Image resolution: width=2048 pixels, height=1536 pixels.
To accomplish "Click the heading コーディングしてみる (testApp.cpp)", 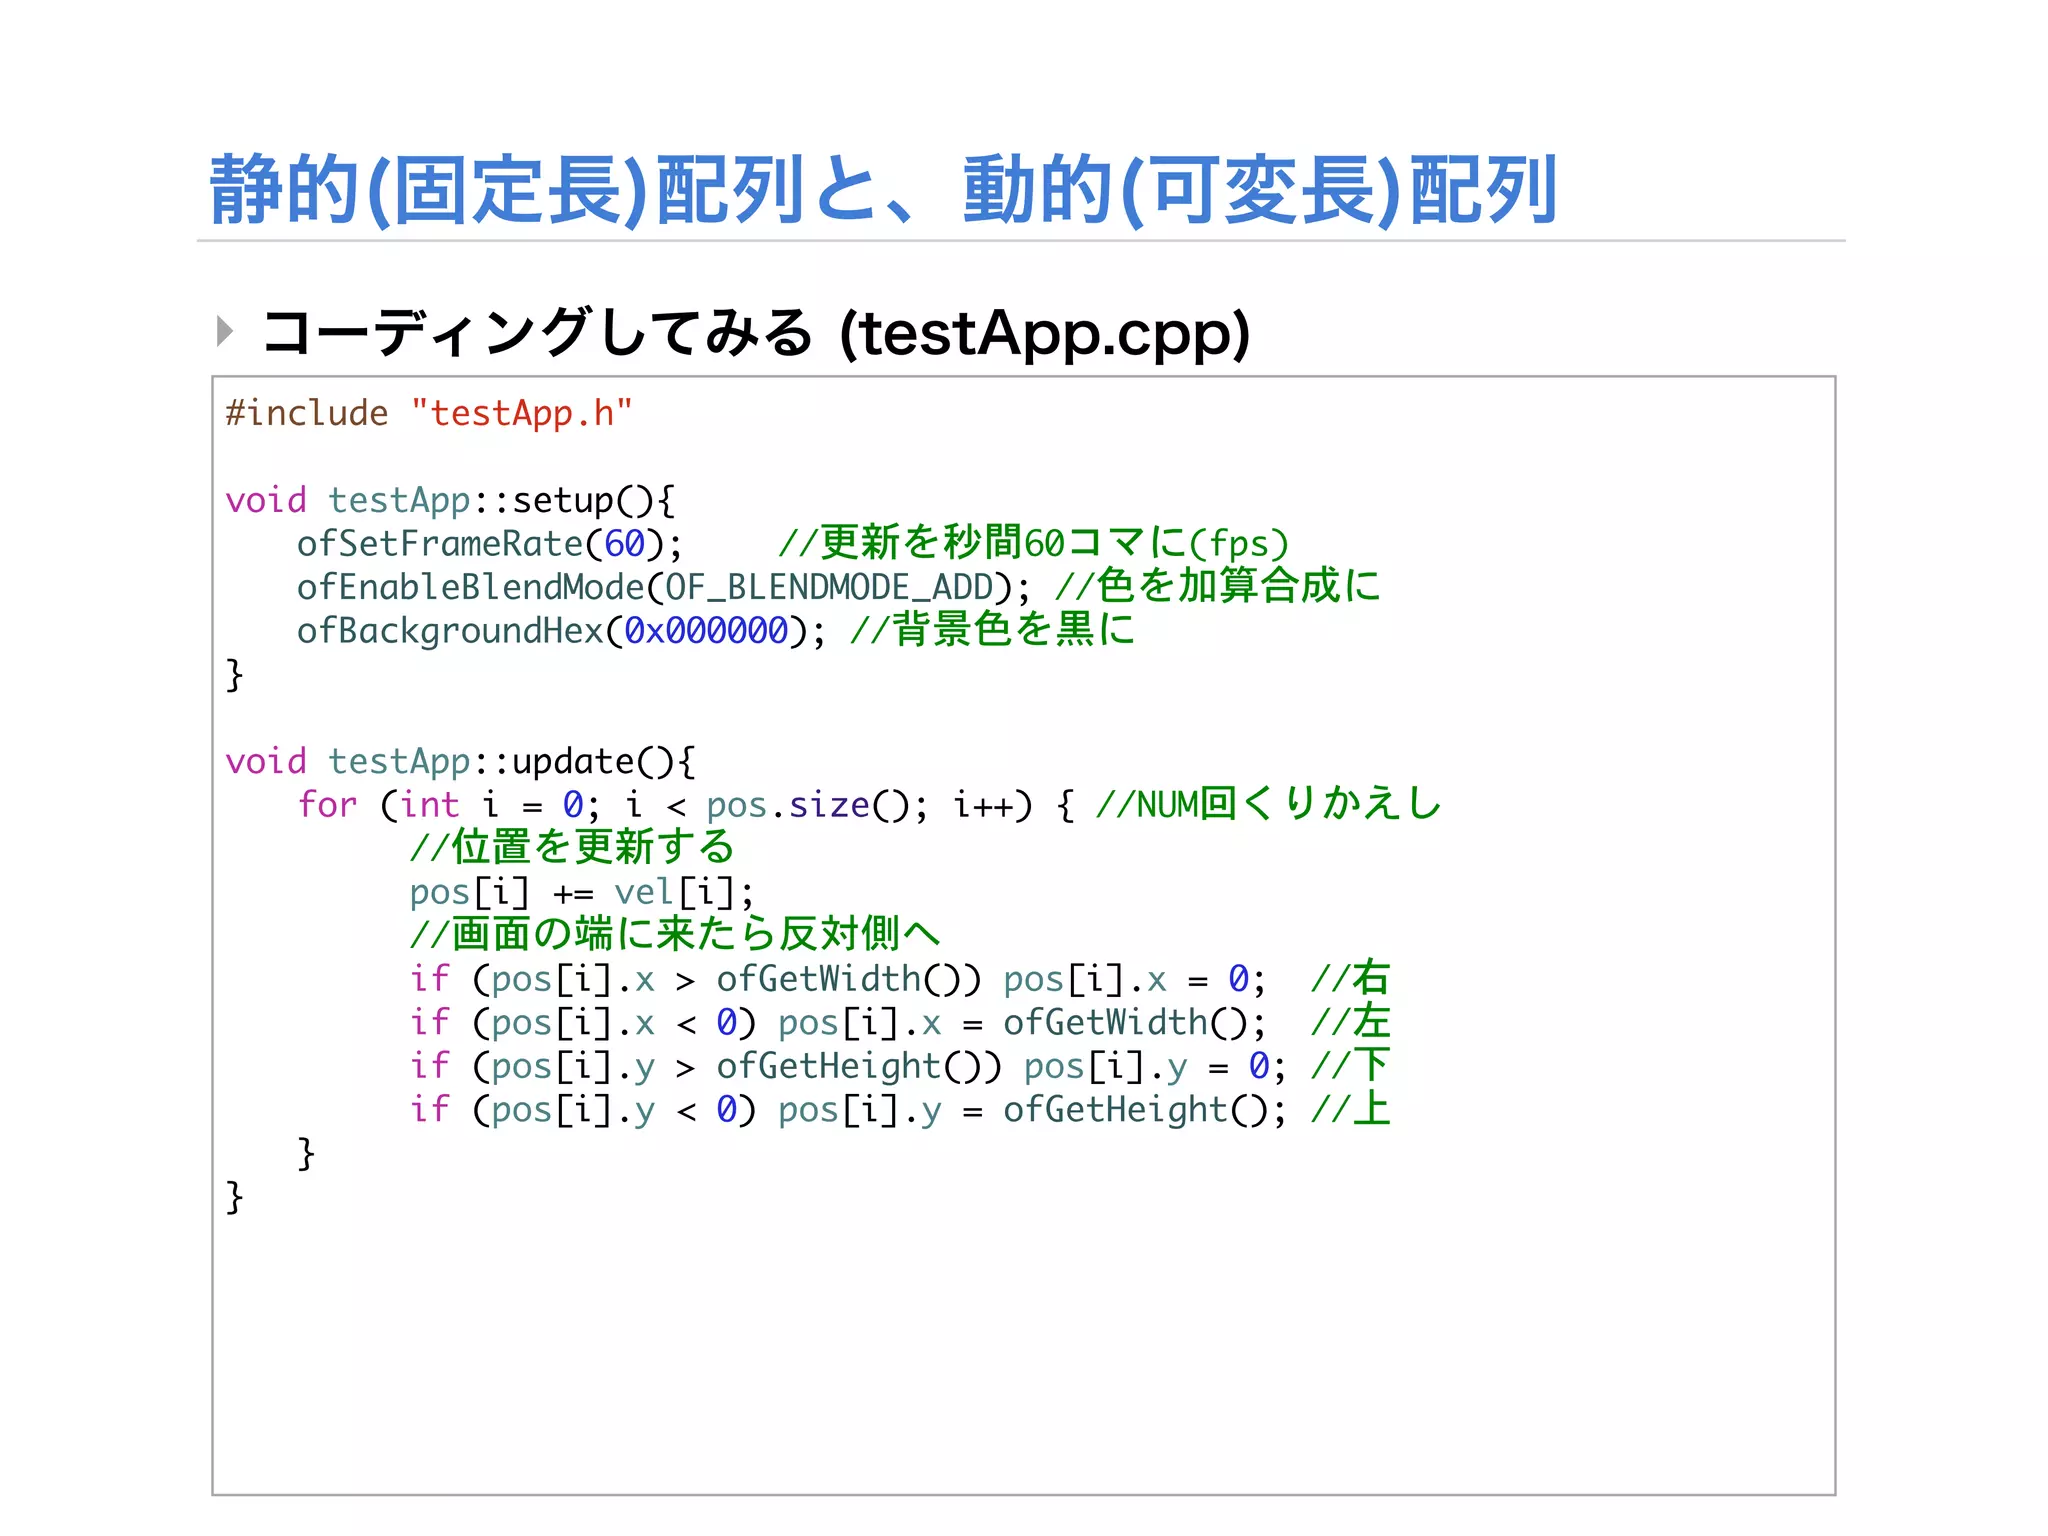I will click(x=756, y=333).
